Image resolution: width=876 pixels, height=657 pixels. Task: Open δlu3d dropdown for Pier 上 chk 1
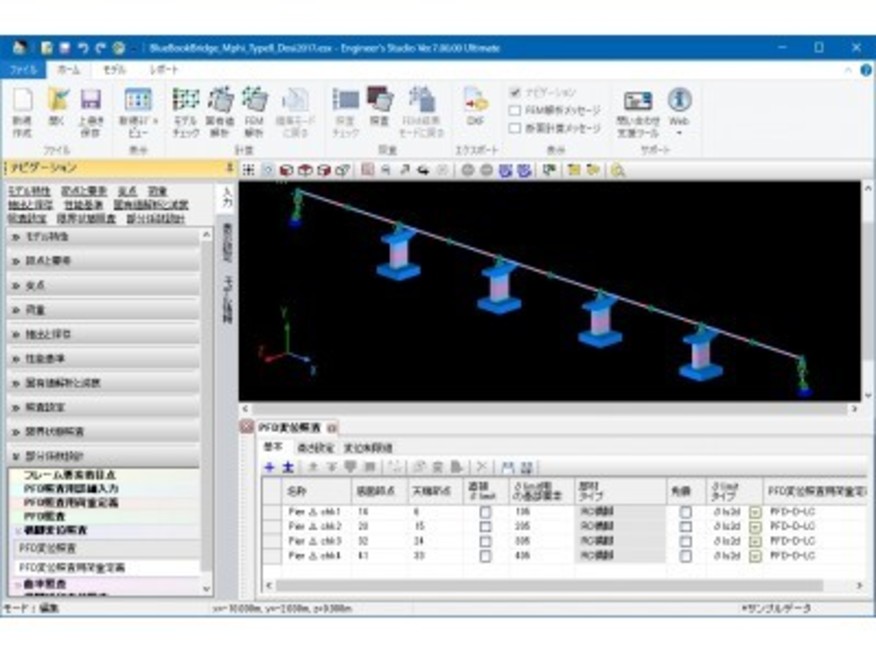pyautogui.click(x=755, y=512)
